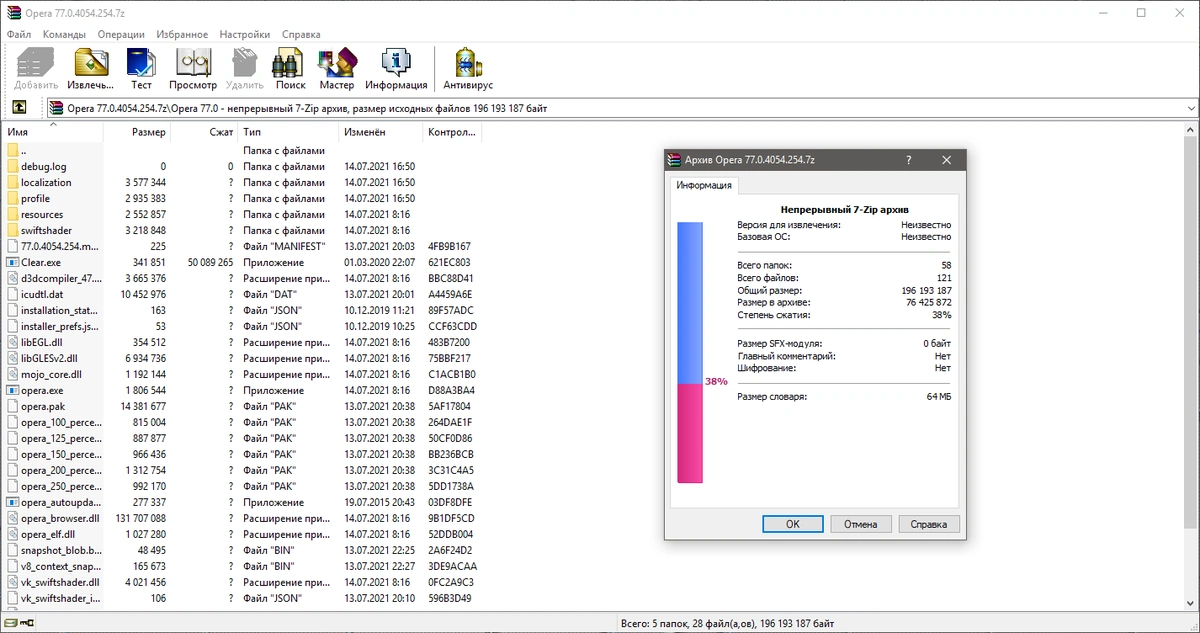
Task: Close the archive information dialog
Action: (946, 160)
